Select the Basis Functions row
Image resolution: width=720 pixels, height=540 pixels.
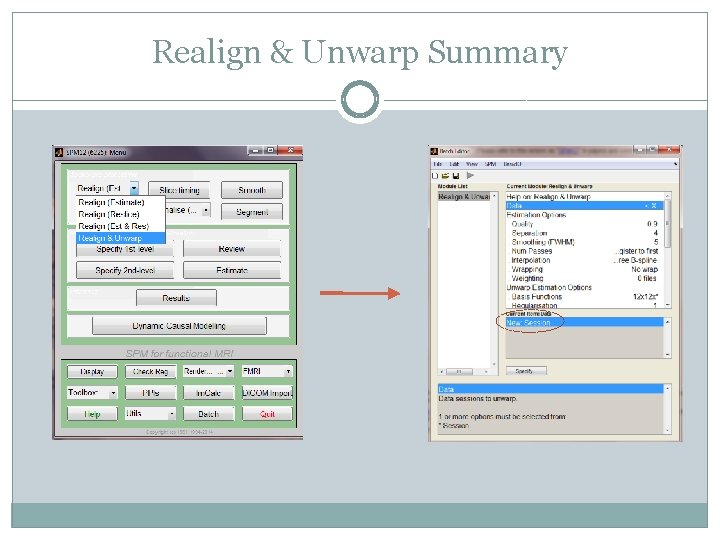pos(585,297)
